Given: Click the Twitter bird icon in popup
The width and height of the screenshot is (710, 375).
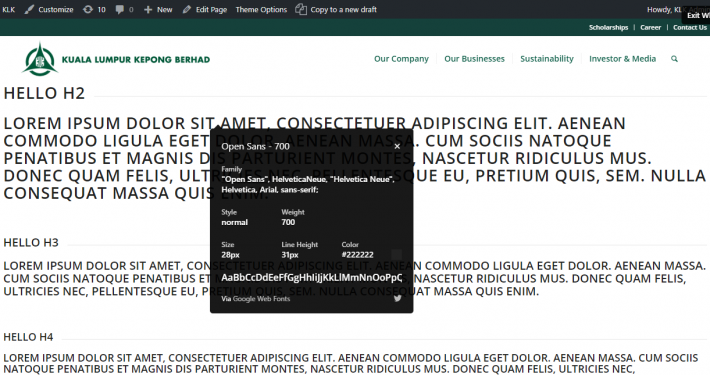Looking at the screenshot, I should 398,298.
